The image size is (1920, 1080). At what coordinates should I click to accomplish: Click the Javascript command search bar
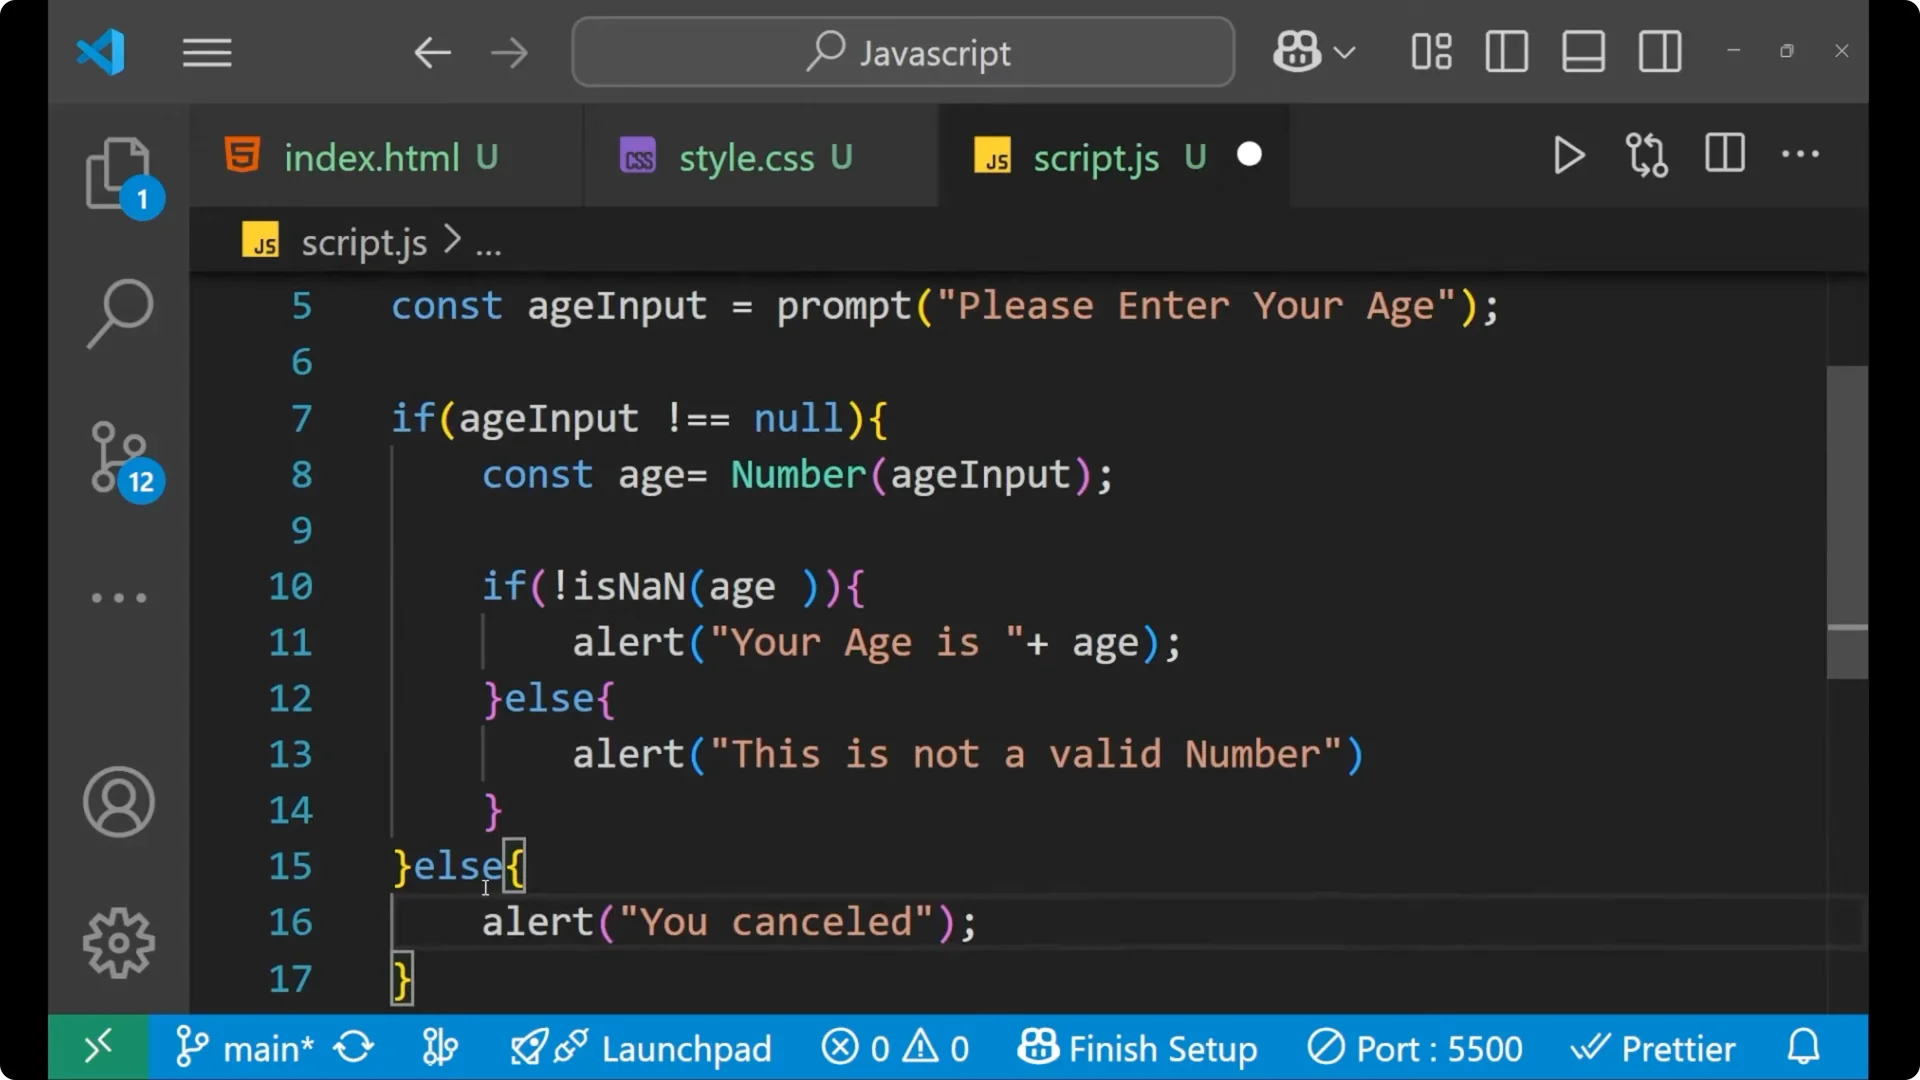click(x=901, y=52)
